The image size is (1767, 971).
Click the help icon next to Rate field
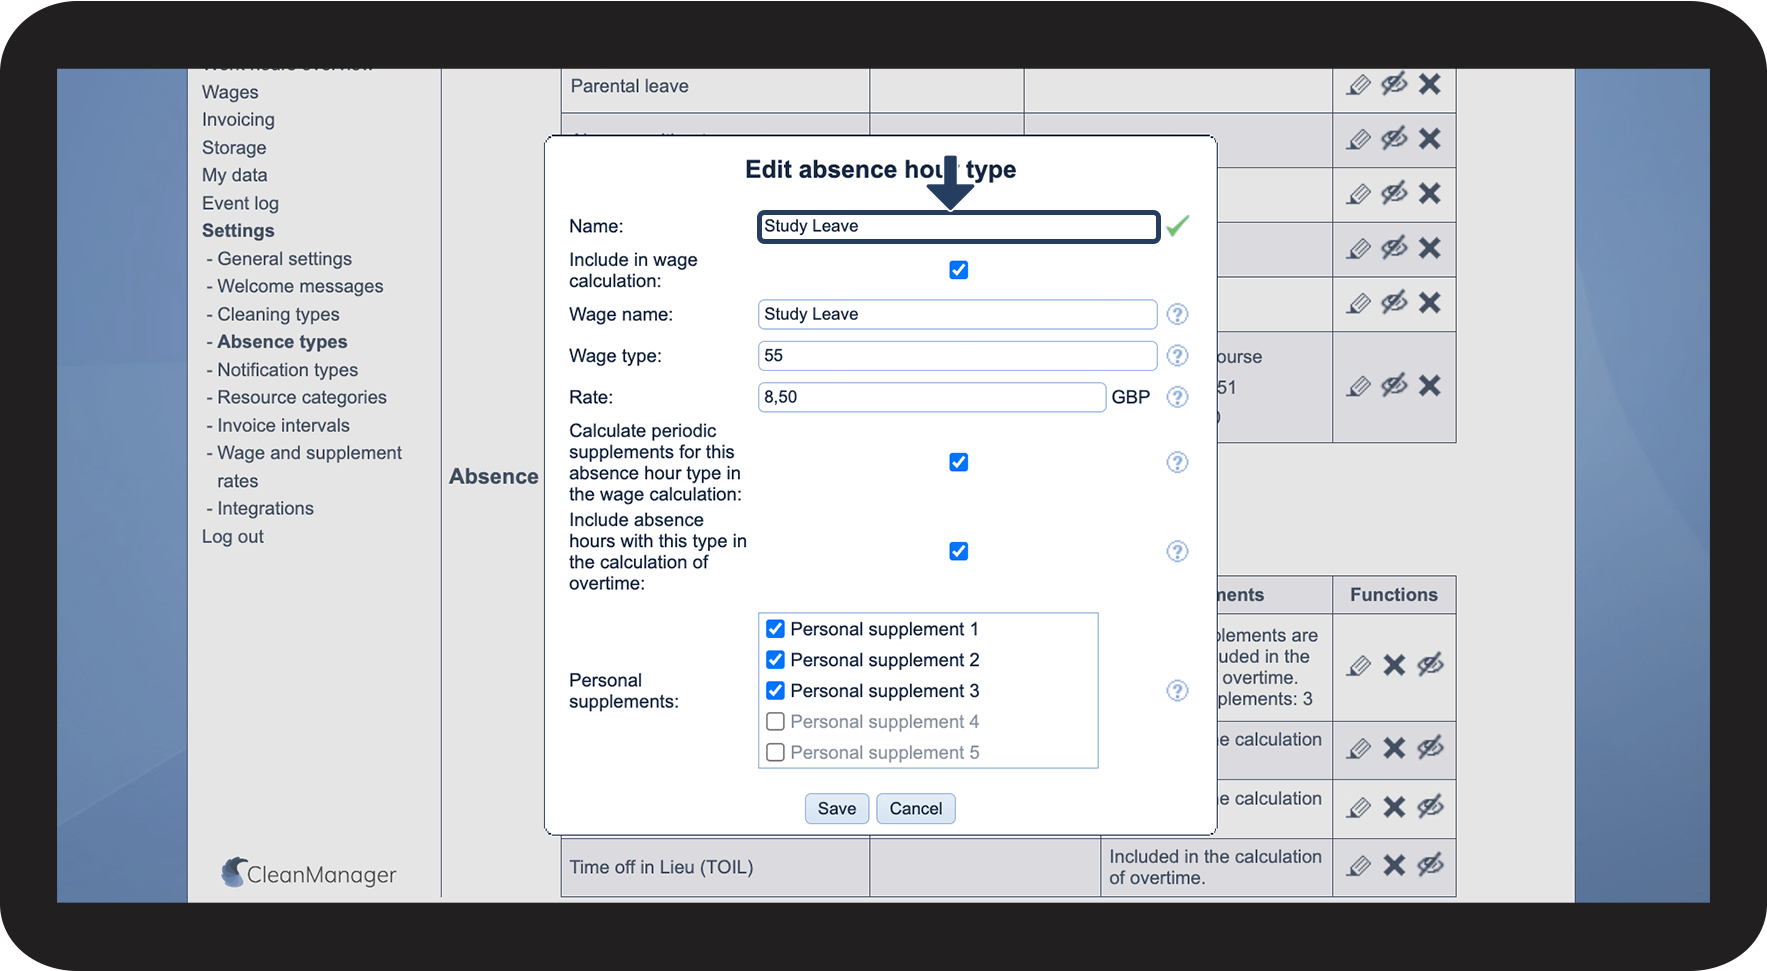(x=1177, y=397)
